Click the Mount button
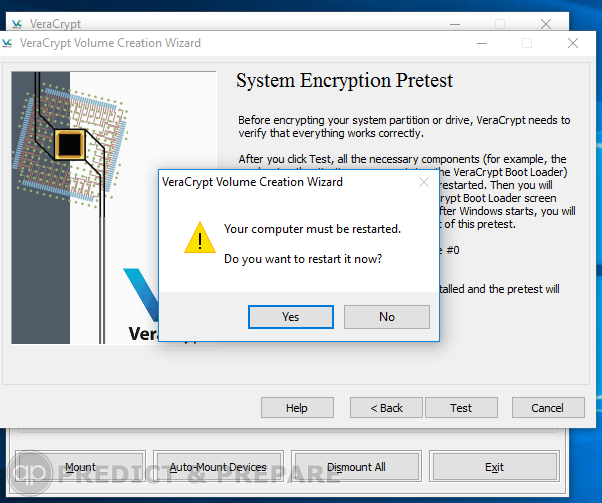602x503 pixels. 80,467
